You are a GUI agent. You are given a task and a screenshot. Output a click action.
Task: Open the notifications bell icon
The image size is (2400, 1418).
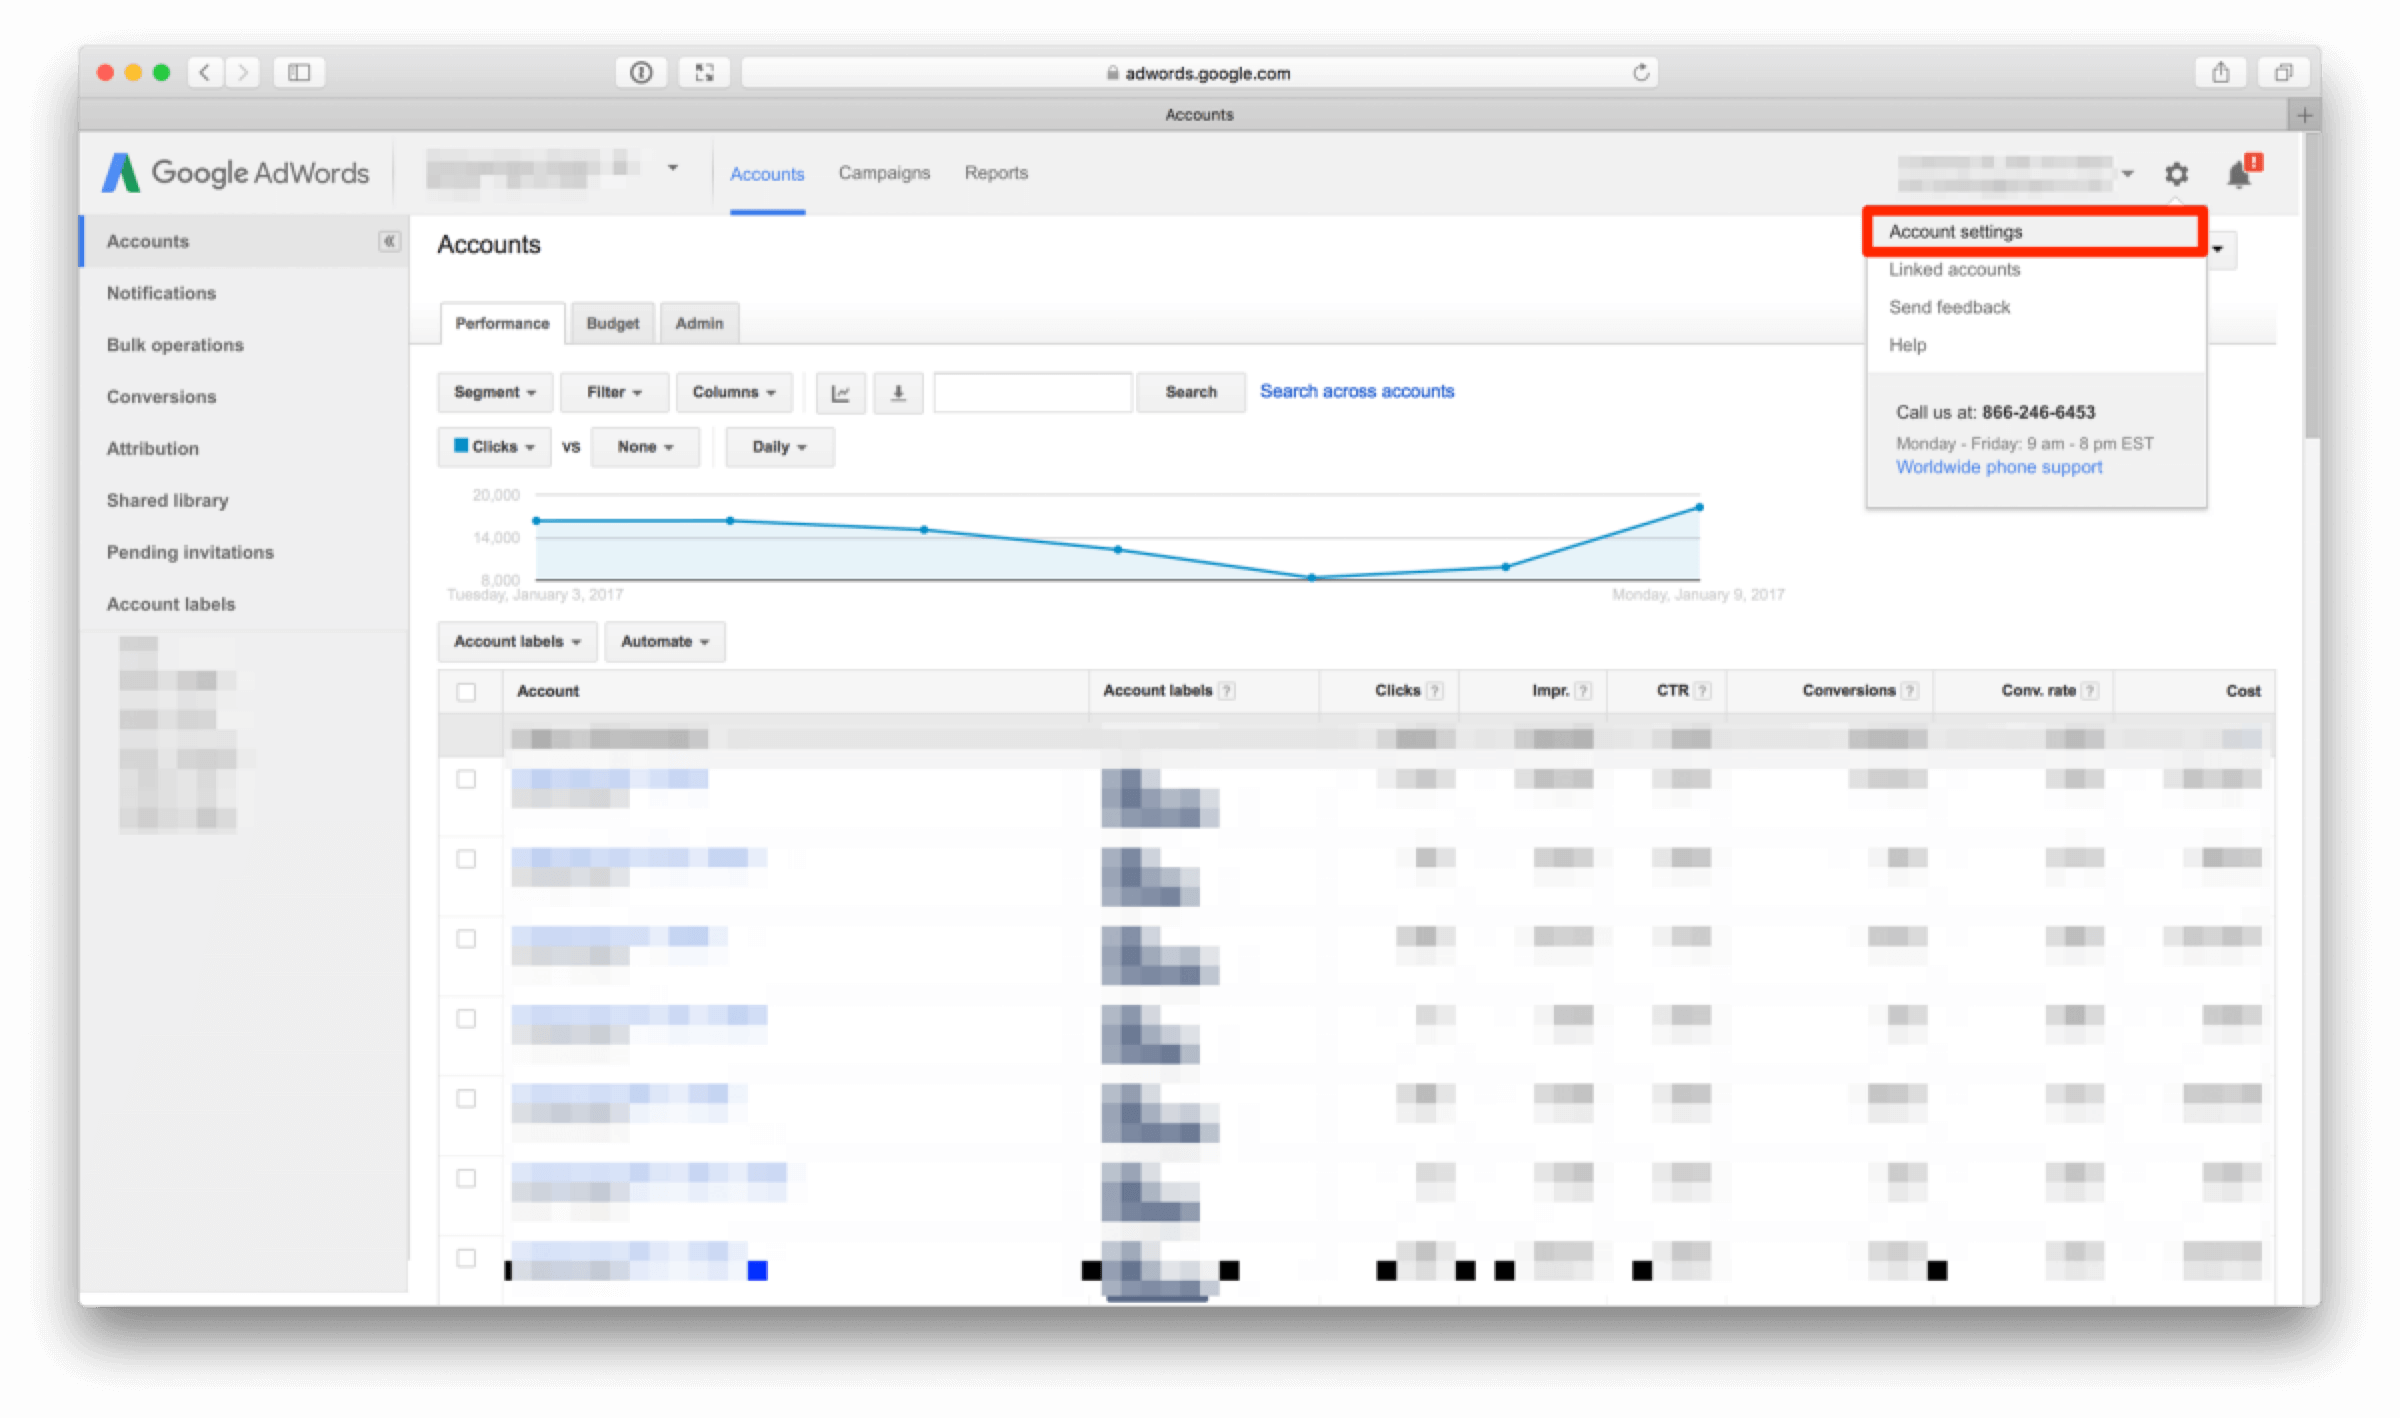pyautogui.click(x=2239, y=174)
